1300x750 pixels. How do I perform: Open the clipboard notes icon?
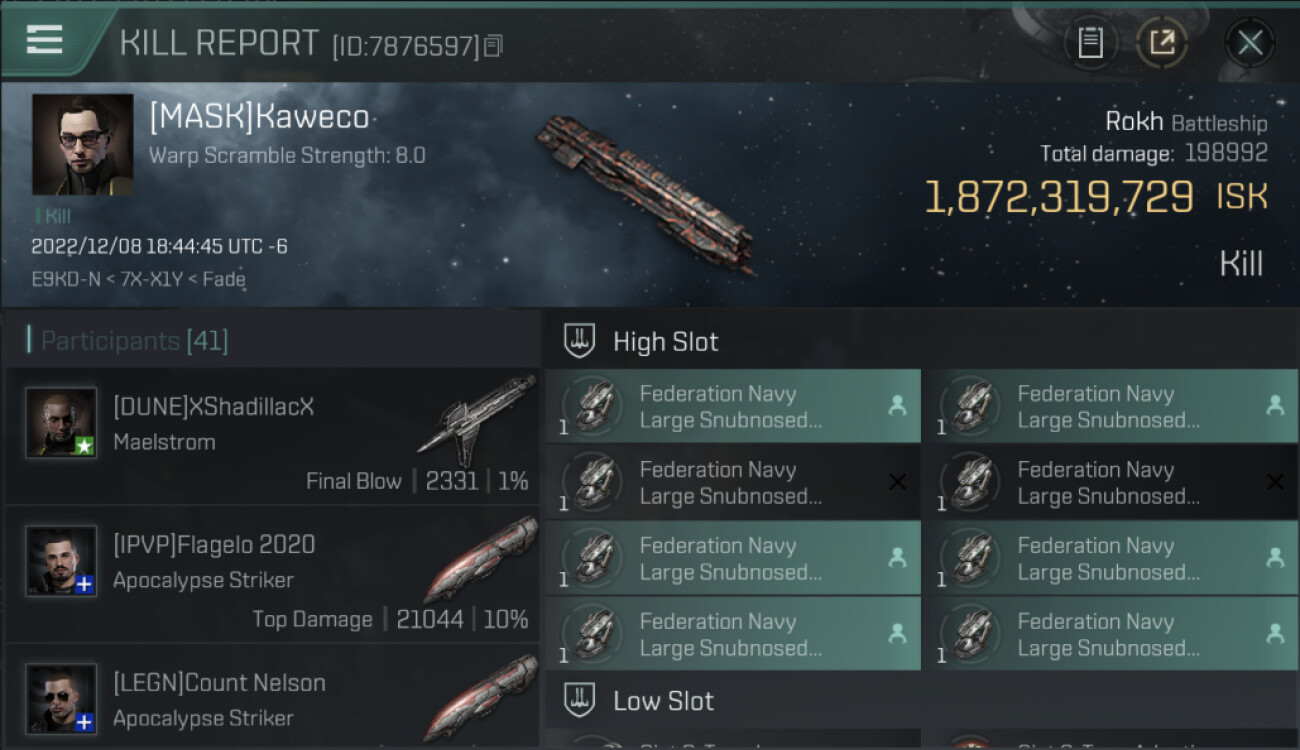[x=1090, y=43]
